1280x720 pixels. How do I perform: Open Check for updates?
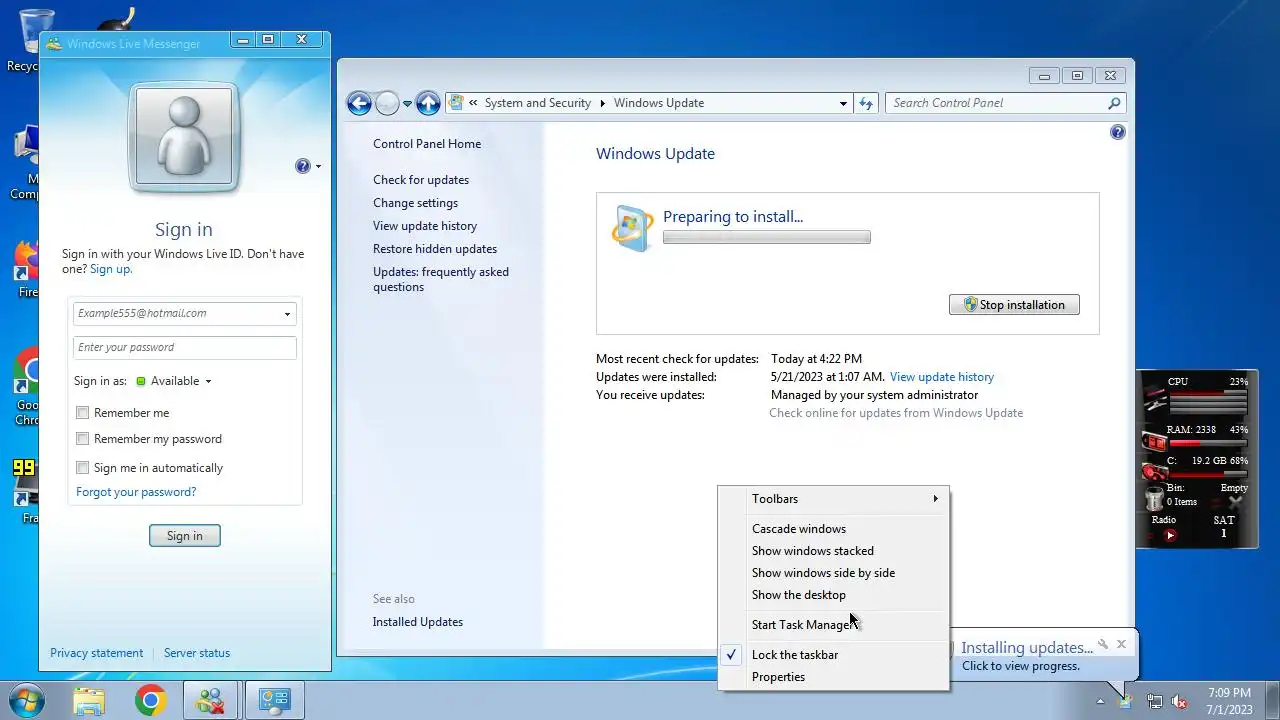[421, 180]
